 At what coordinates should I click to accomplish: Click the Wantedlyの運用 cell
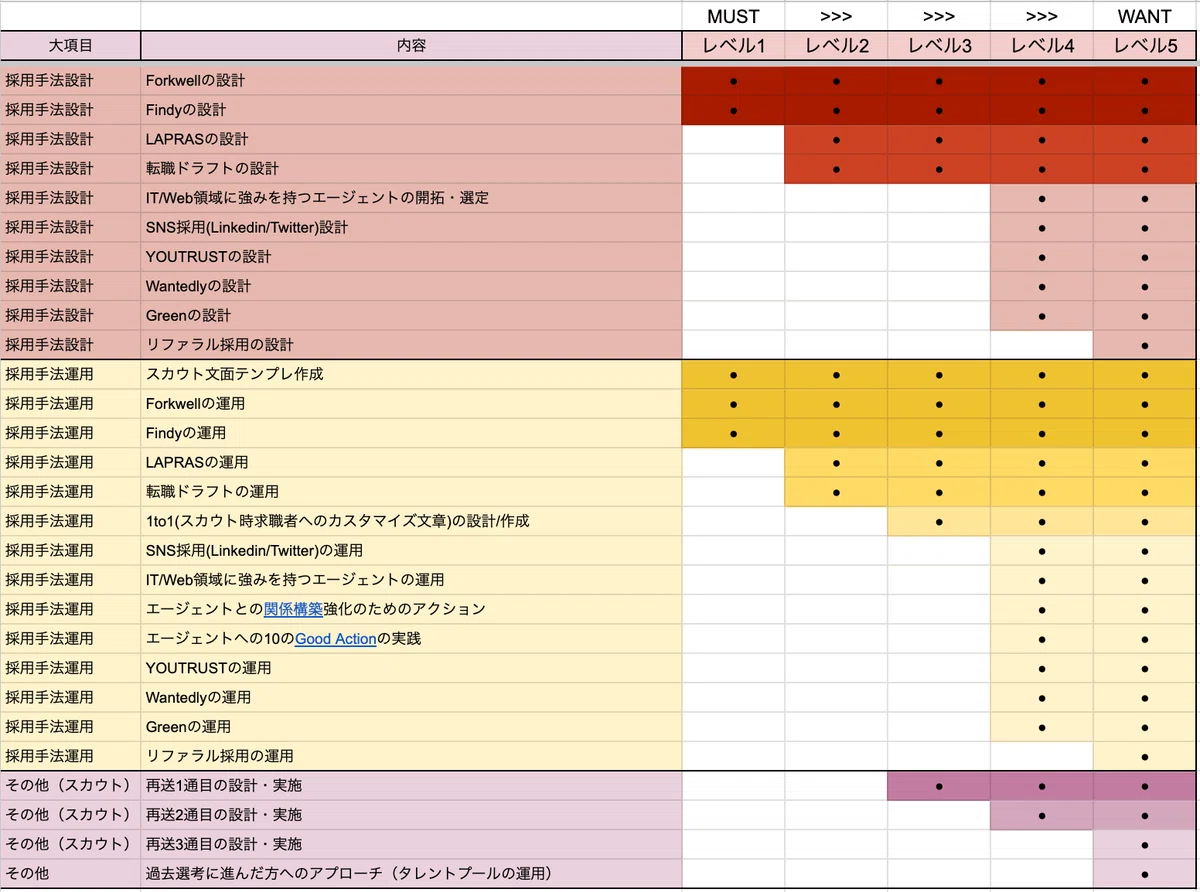point(411,697)
